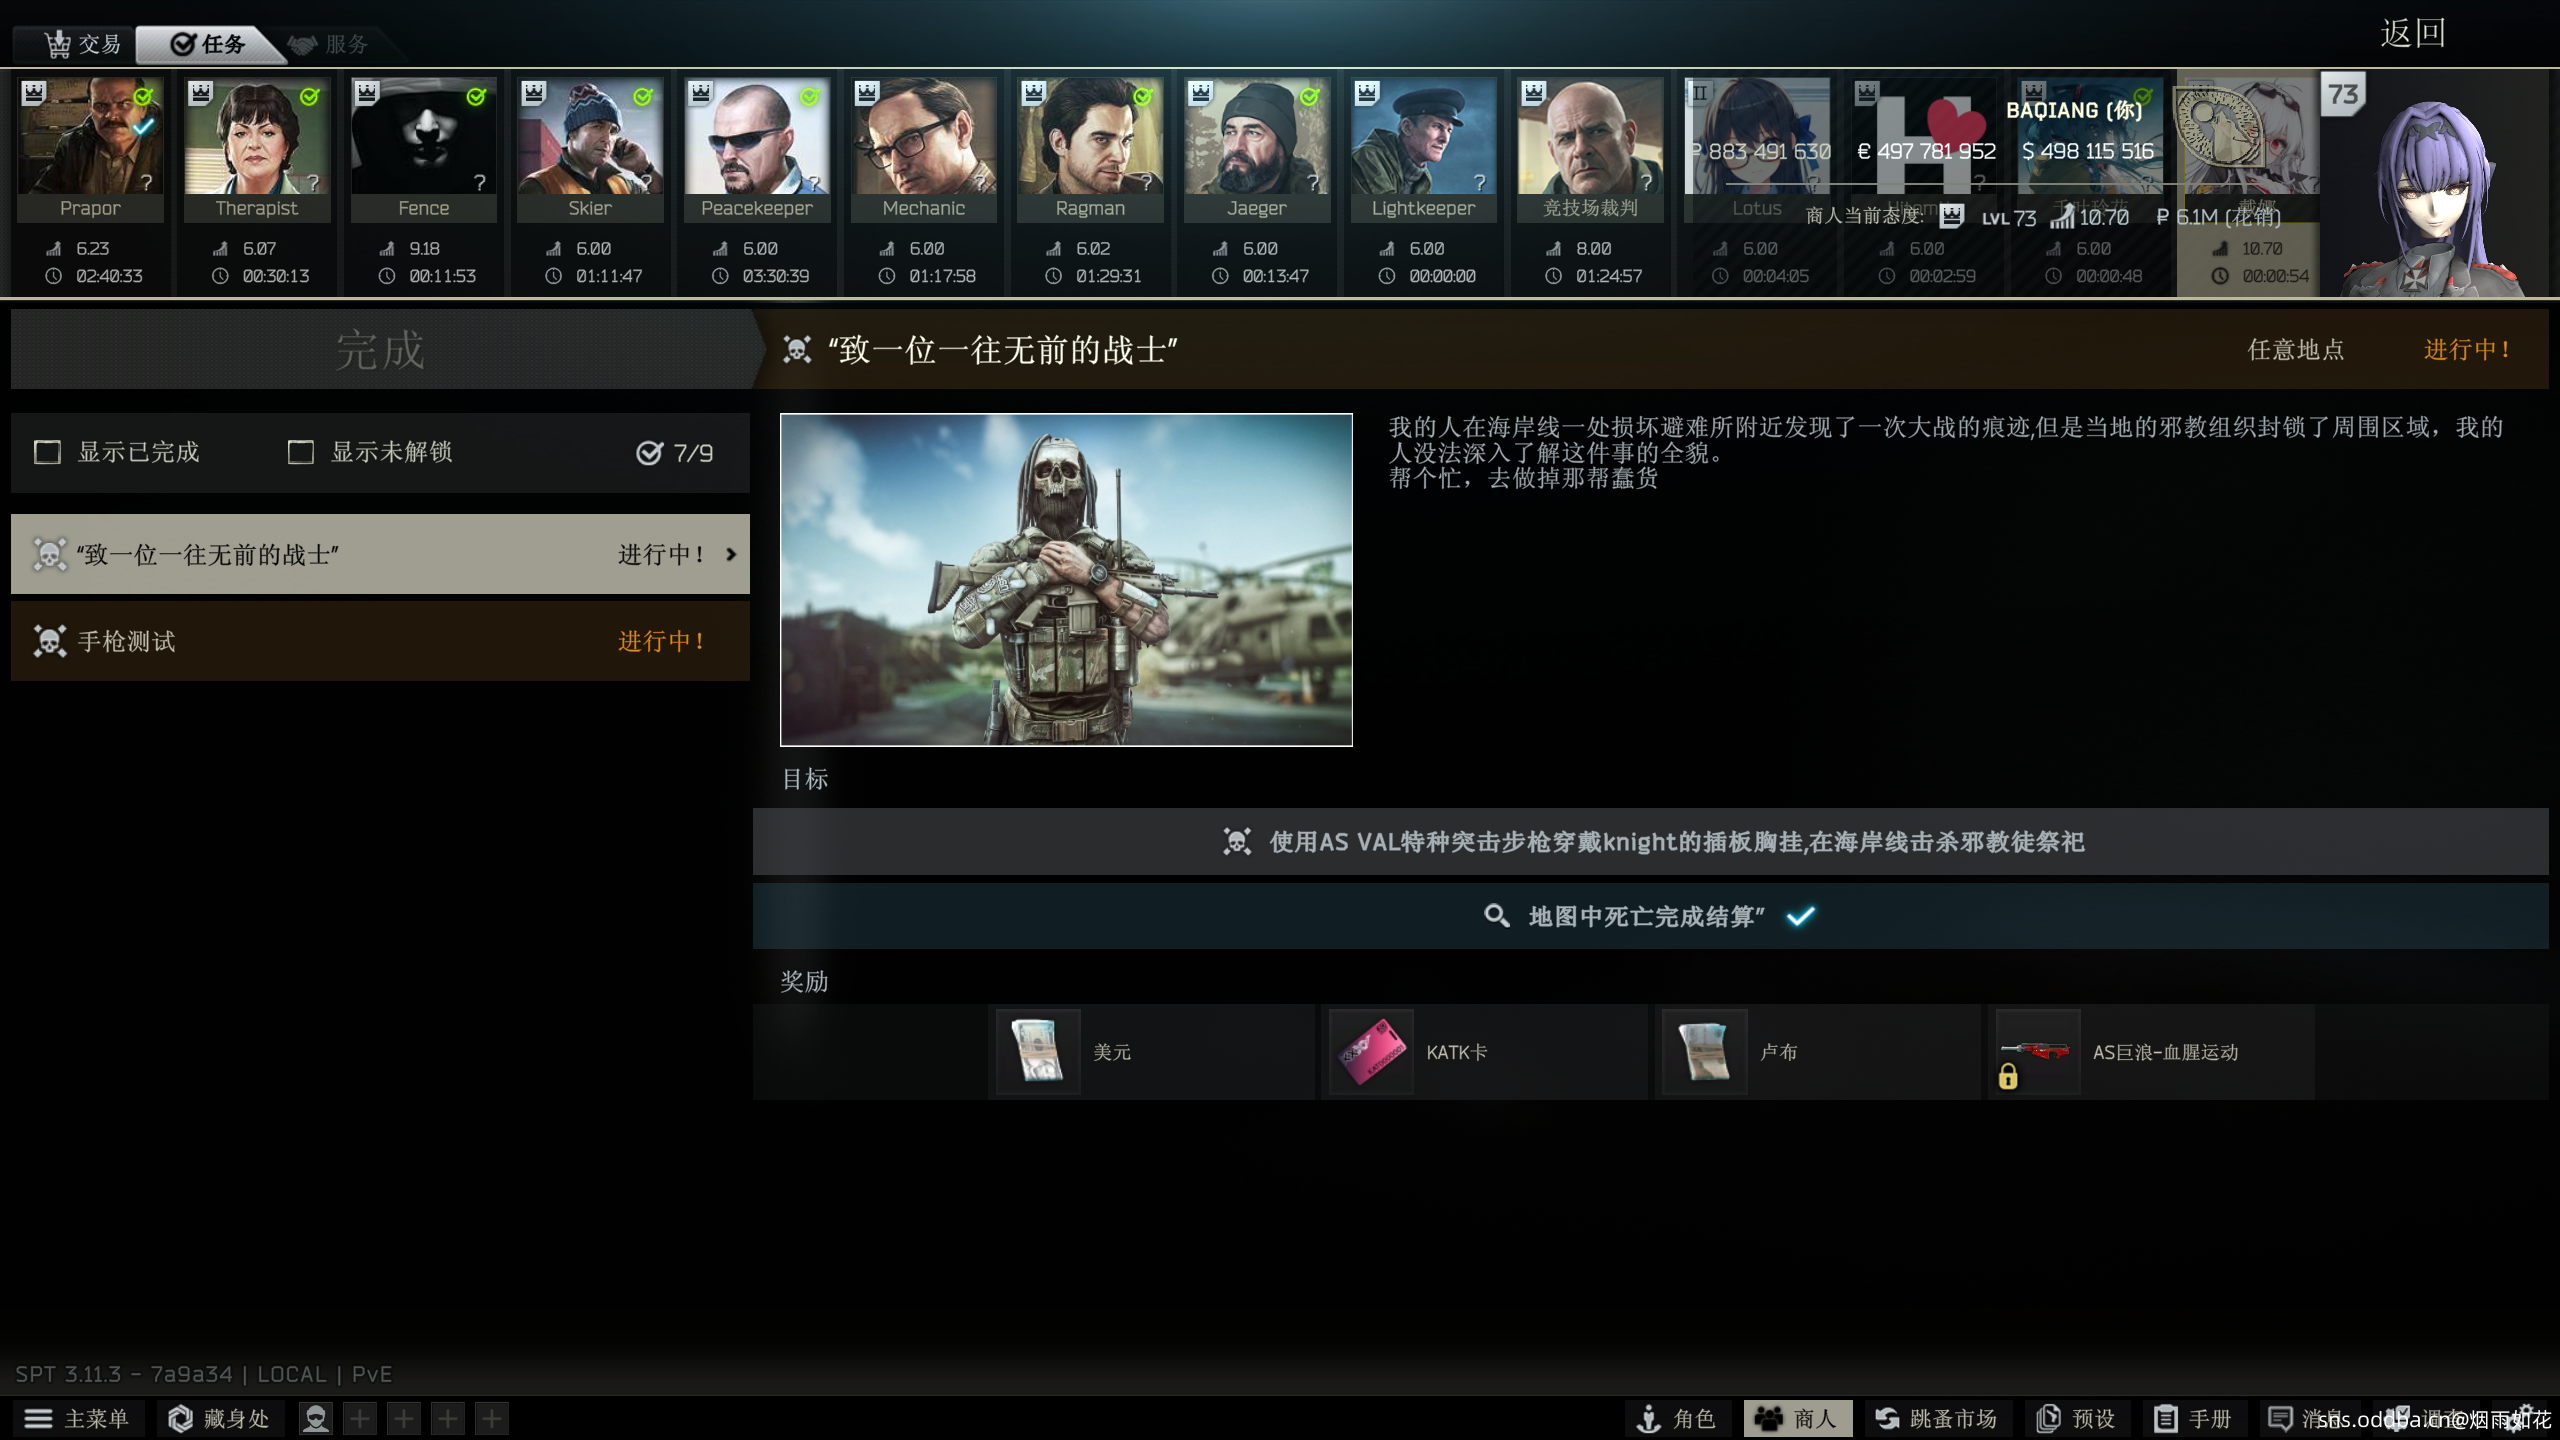Toggle 显示已完成 checkbox
This screenshot has width=2560, height=1440.
47,452
